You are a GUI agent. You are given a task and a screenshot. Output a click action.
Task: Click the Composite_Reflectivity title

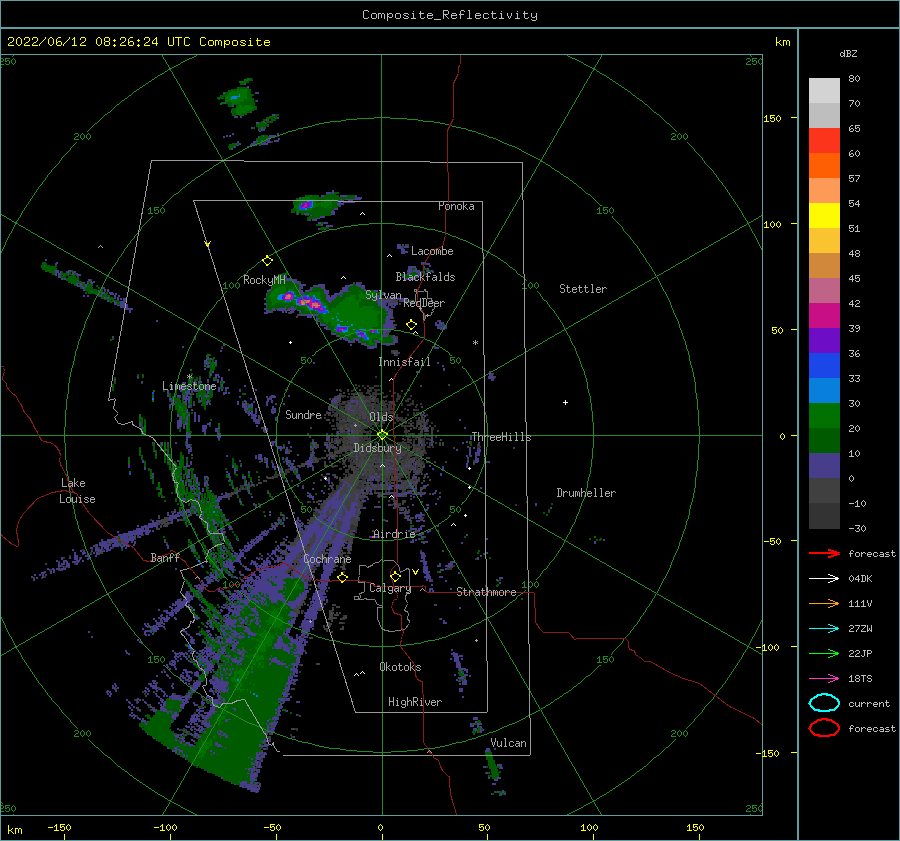(449, 15)
